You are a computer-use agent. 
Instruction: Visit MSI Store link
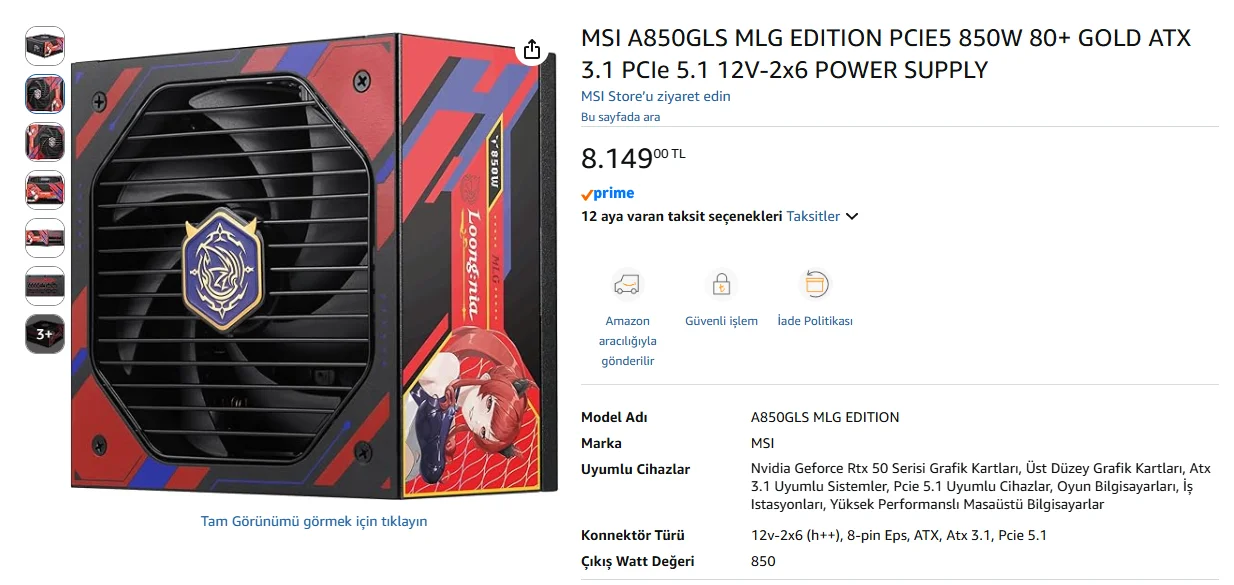tap(656, 96)
